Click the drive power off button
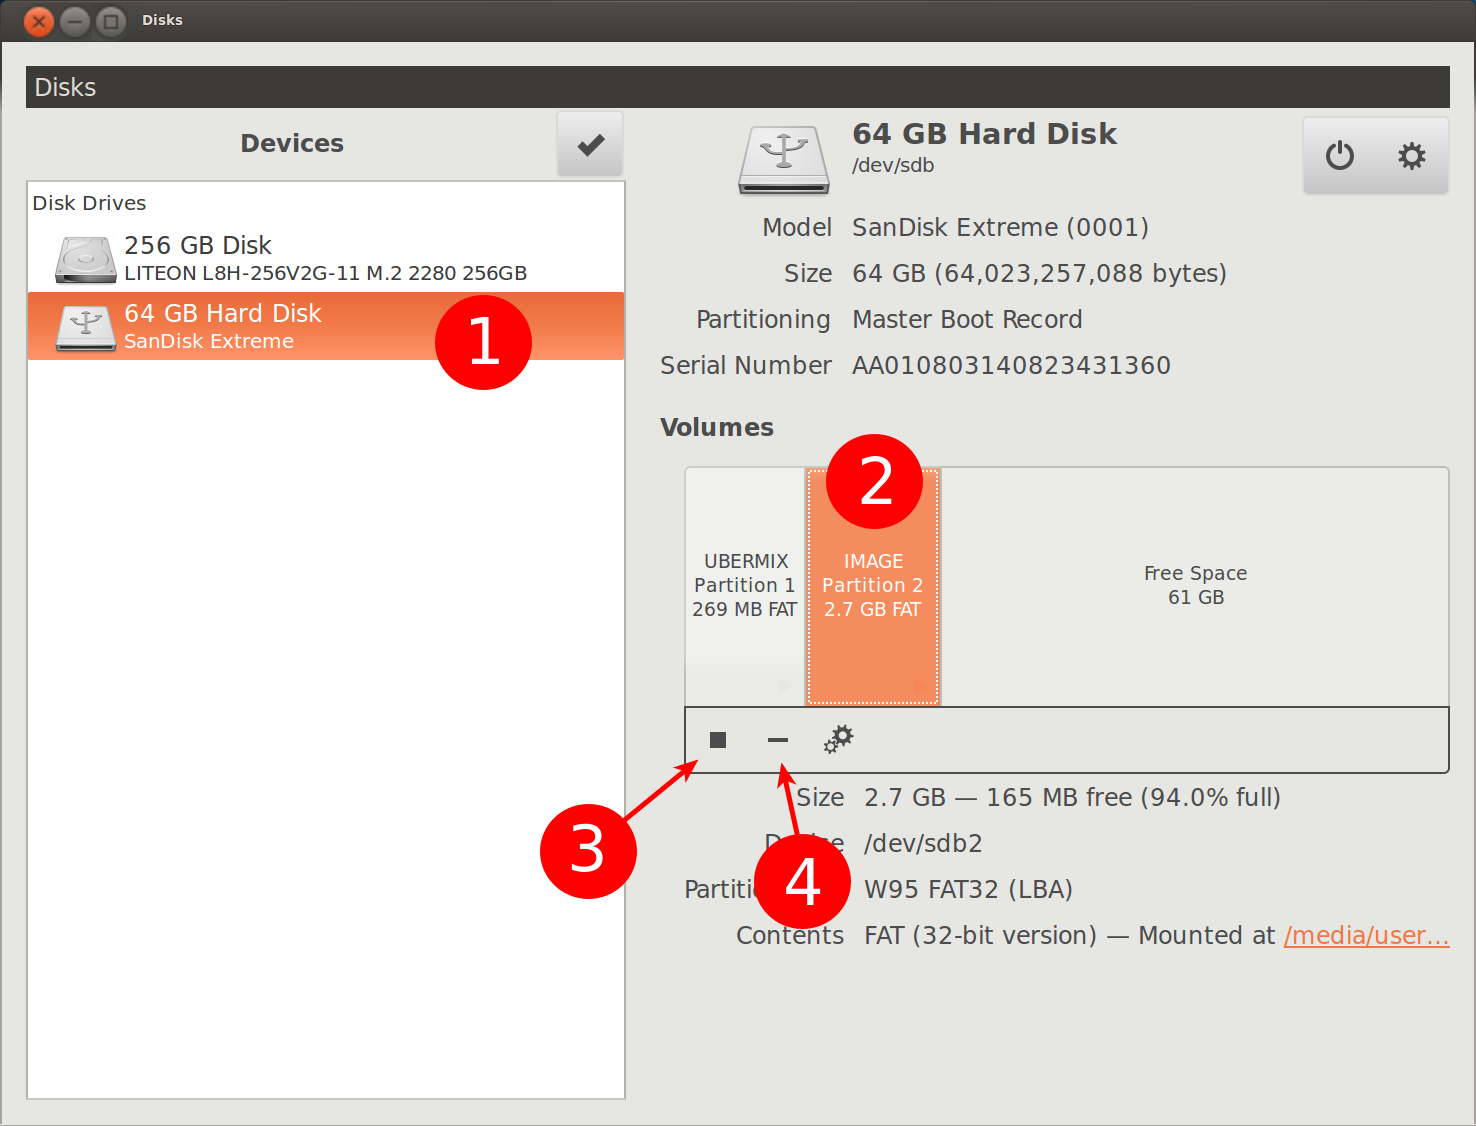 pyautogui.click(x=1339, y=156)
